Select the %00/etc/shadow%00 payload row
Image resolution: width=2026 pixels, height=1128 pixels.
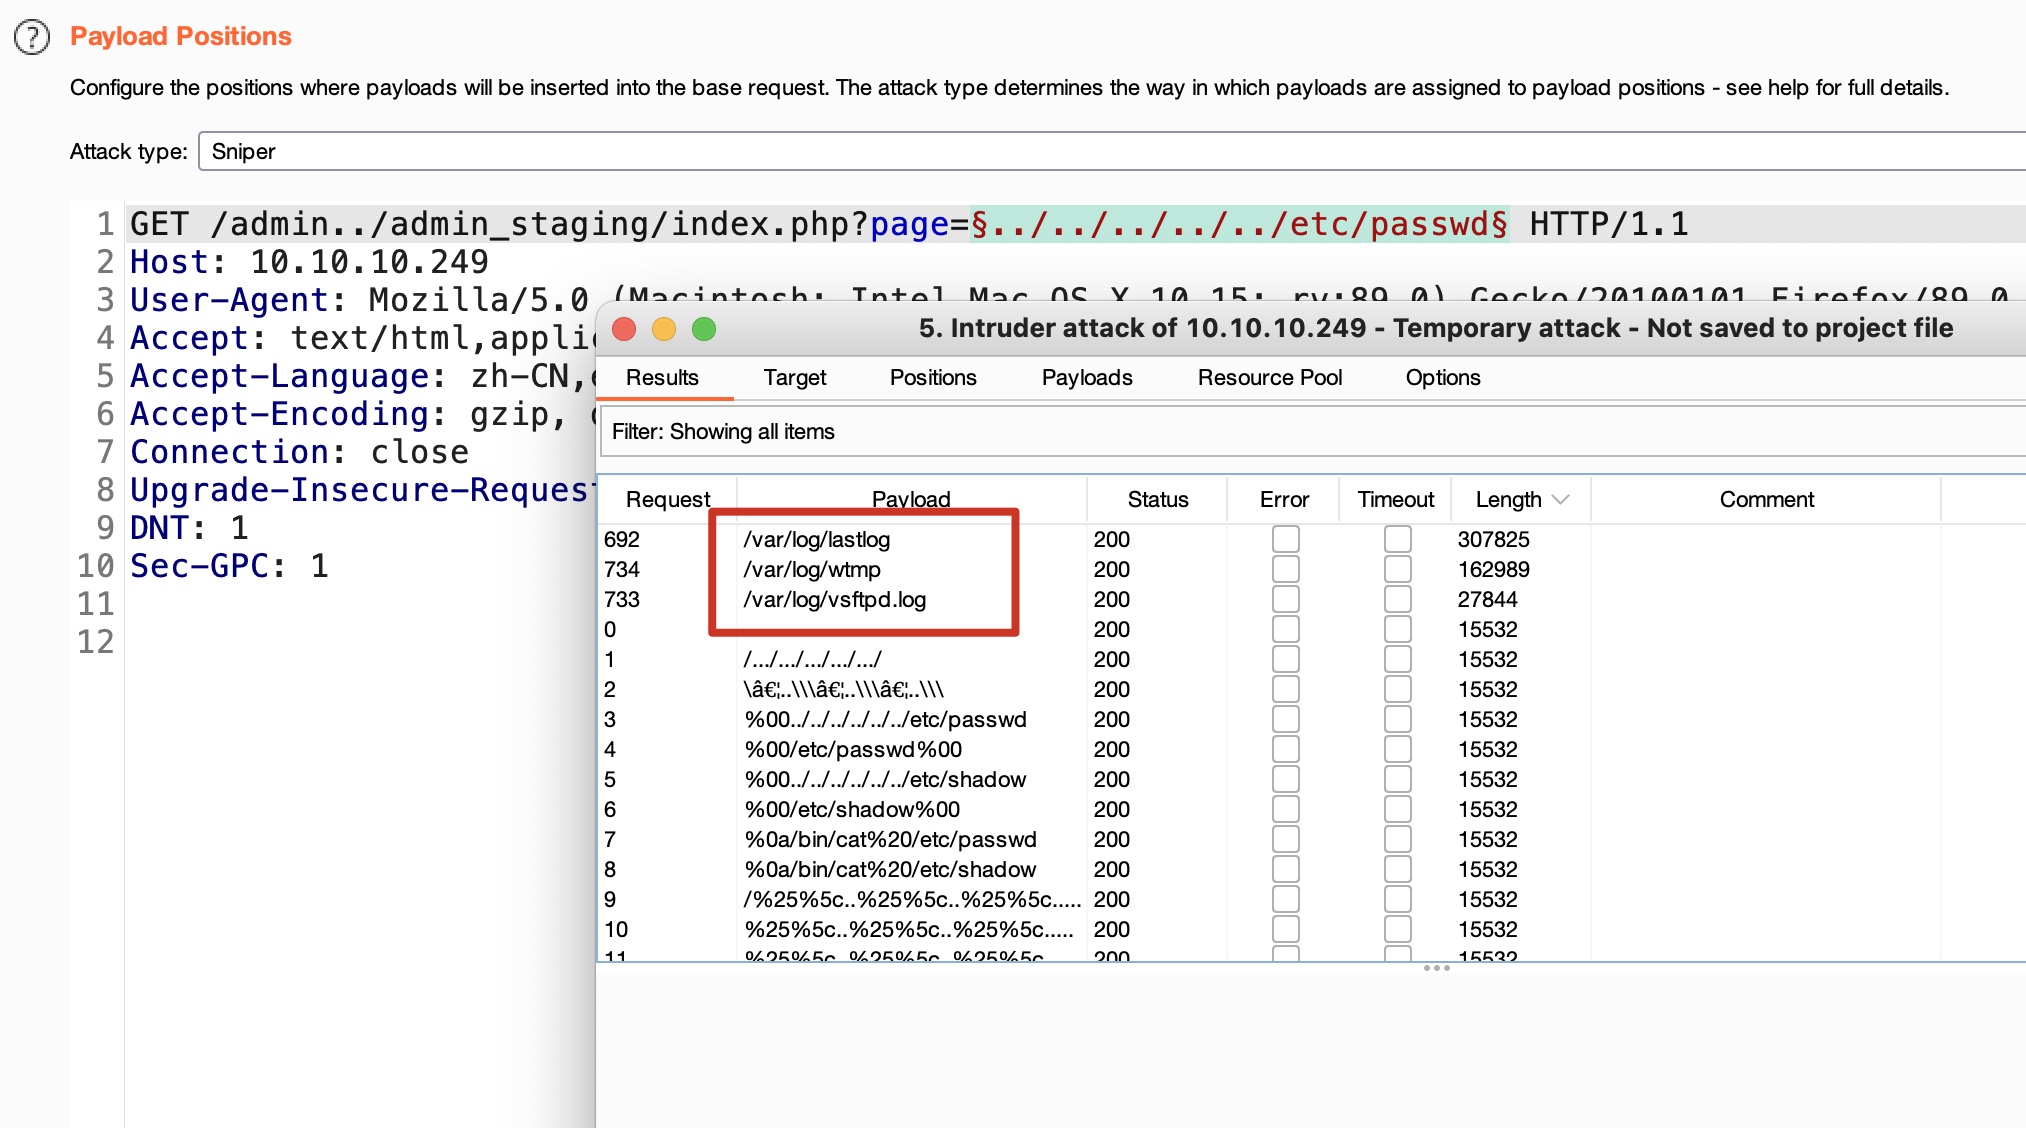[852, 809]
